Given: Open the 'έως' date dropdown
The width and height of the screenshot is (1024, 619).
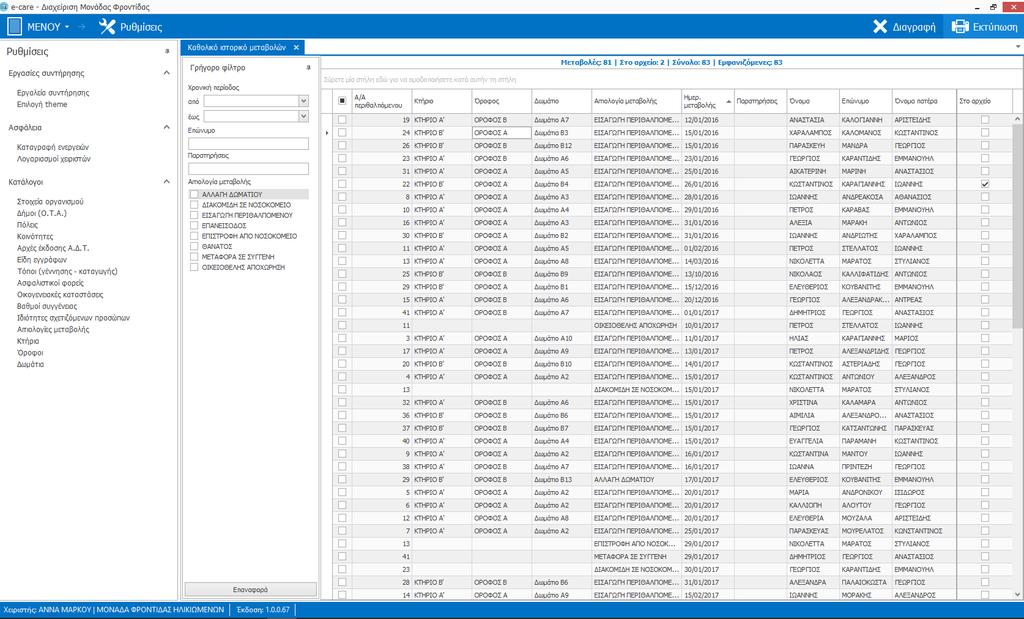Looking at the screenshot, I should pos(303,116).
